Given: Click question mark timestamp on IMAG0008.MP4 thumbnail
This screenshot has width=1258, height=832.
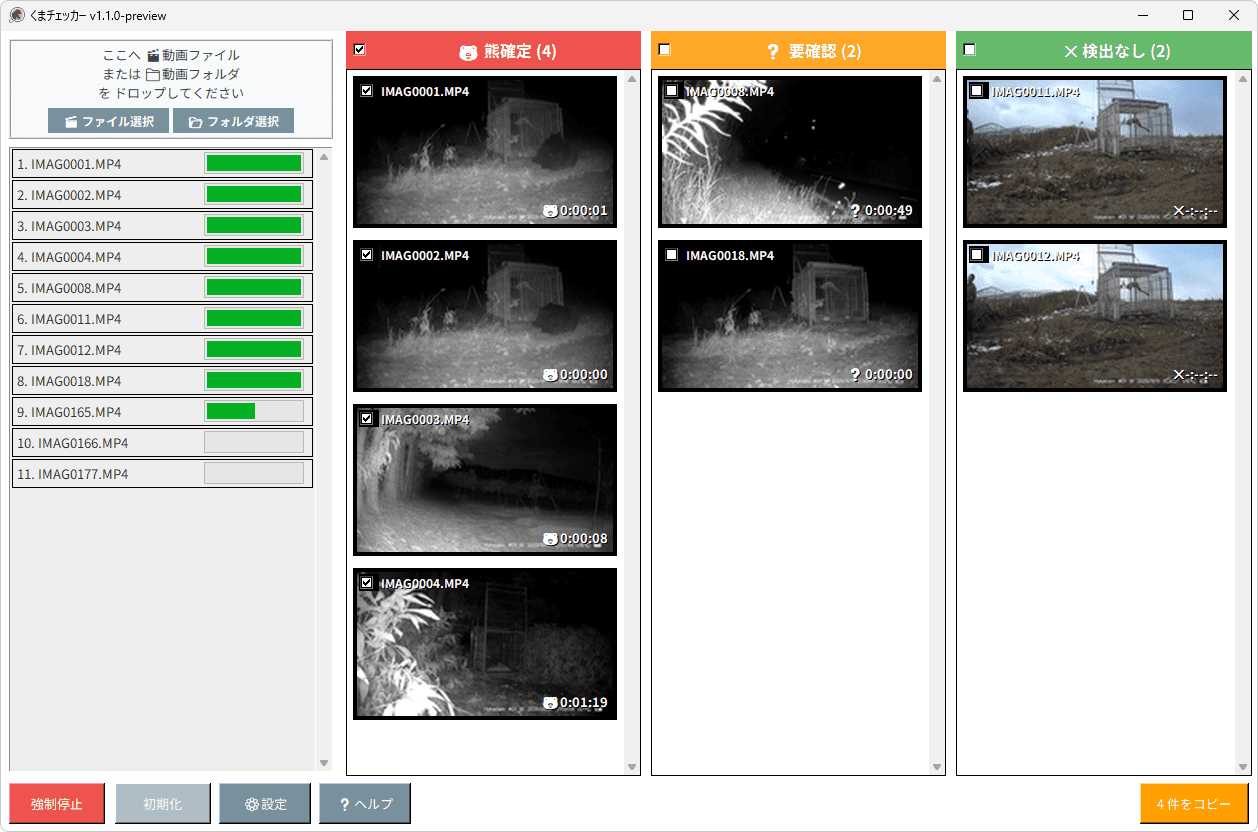Looking at the screenshot, I should pyautogui.click(x=855, y=211).
